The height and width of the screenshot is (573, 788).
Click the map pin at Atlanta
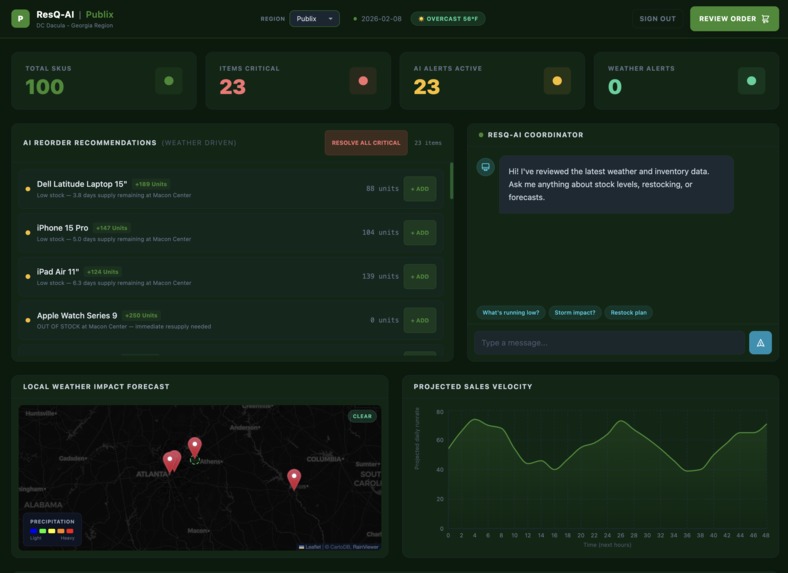pyautogui.click(x=171, y=462)
